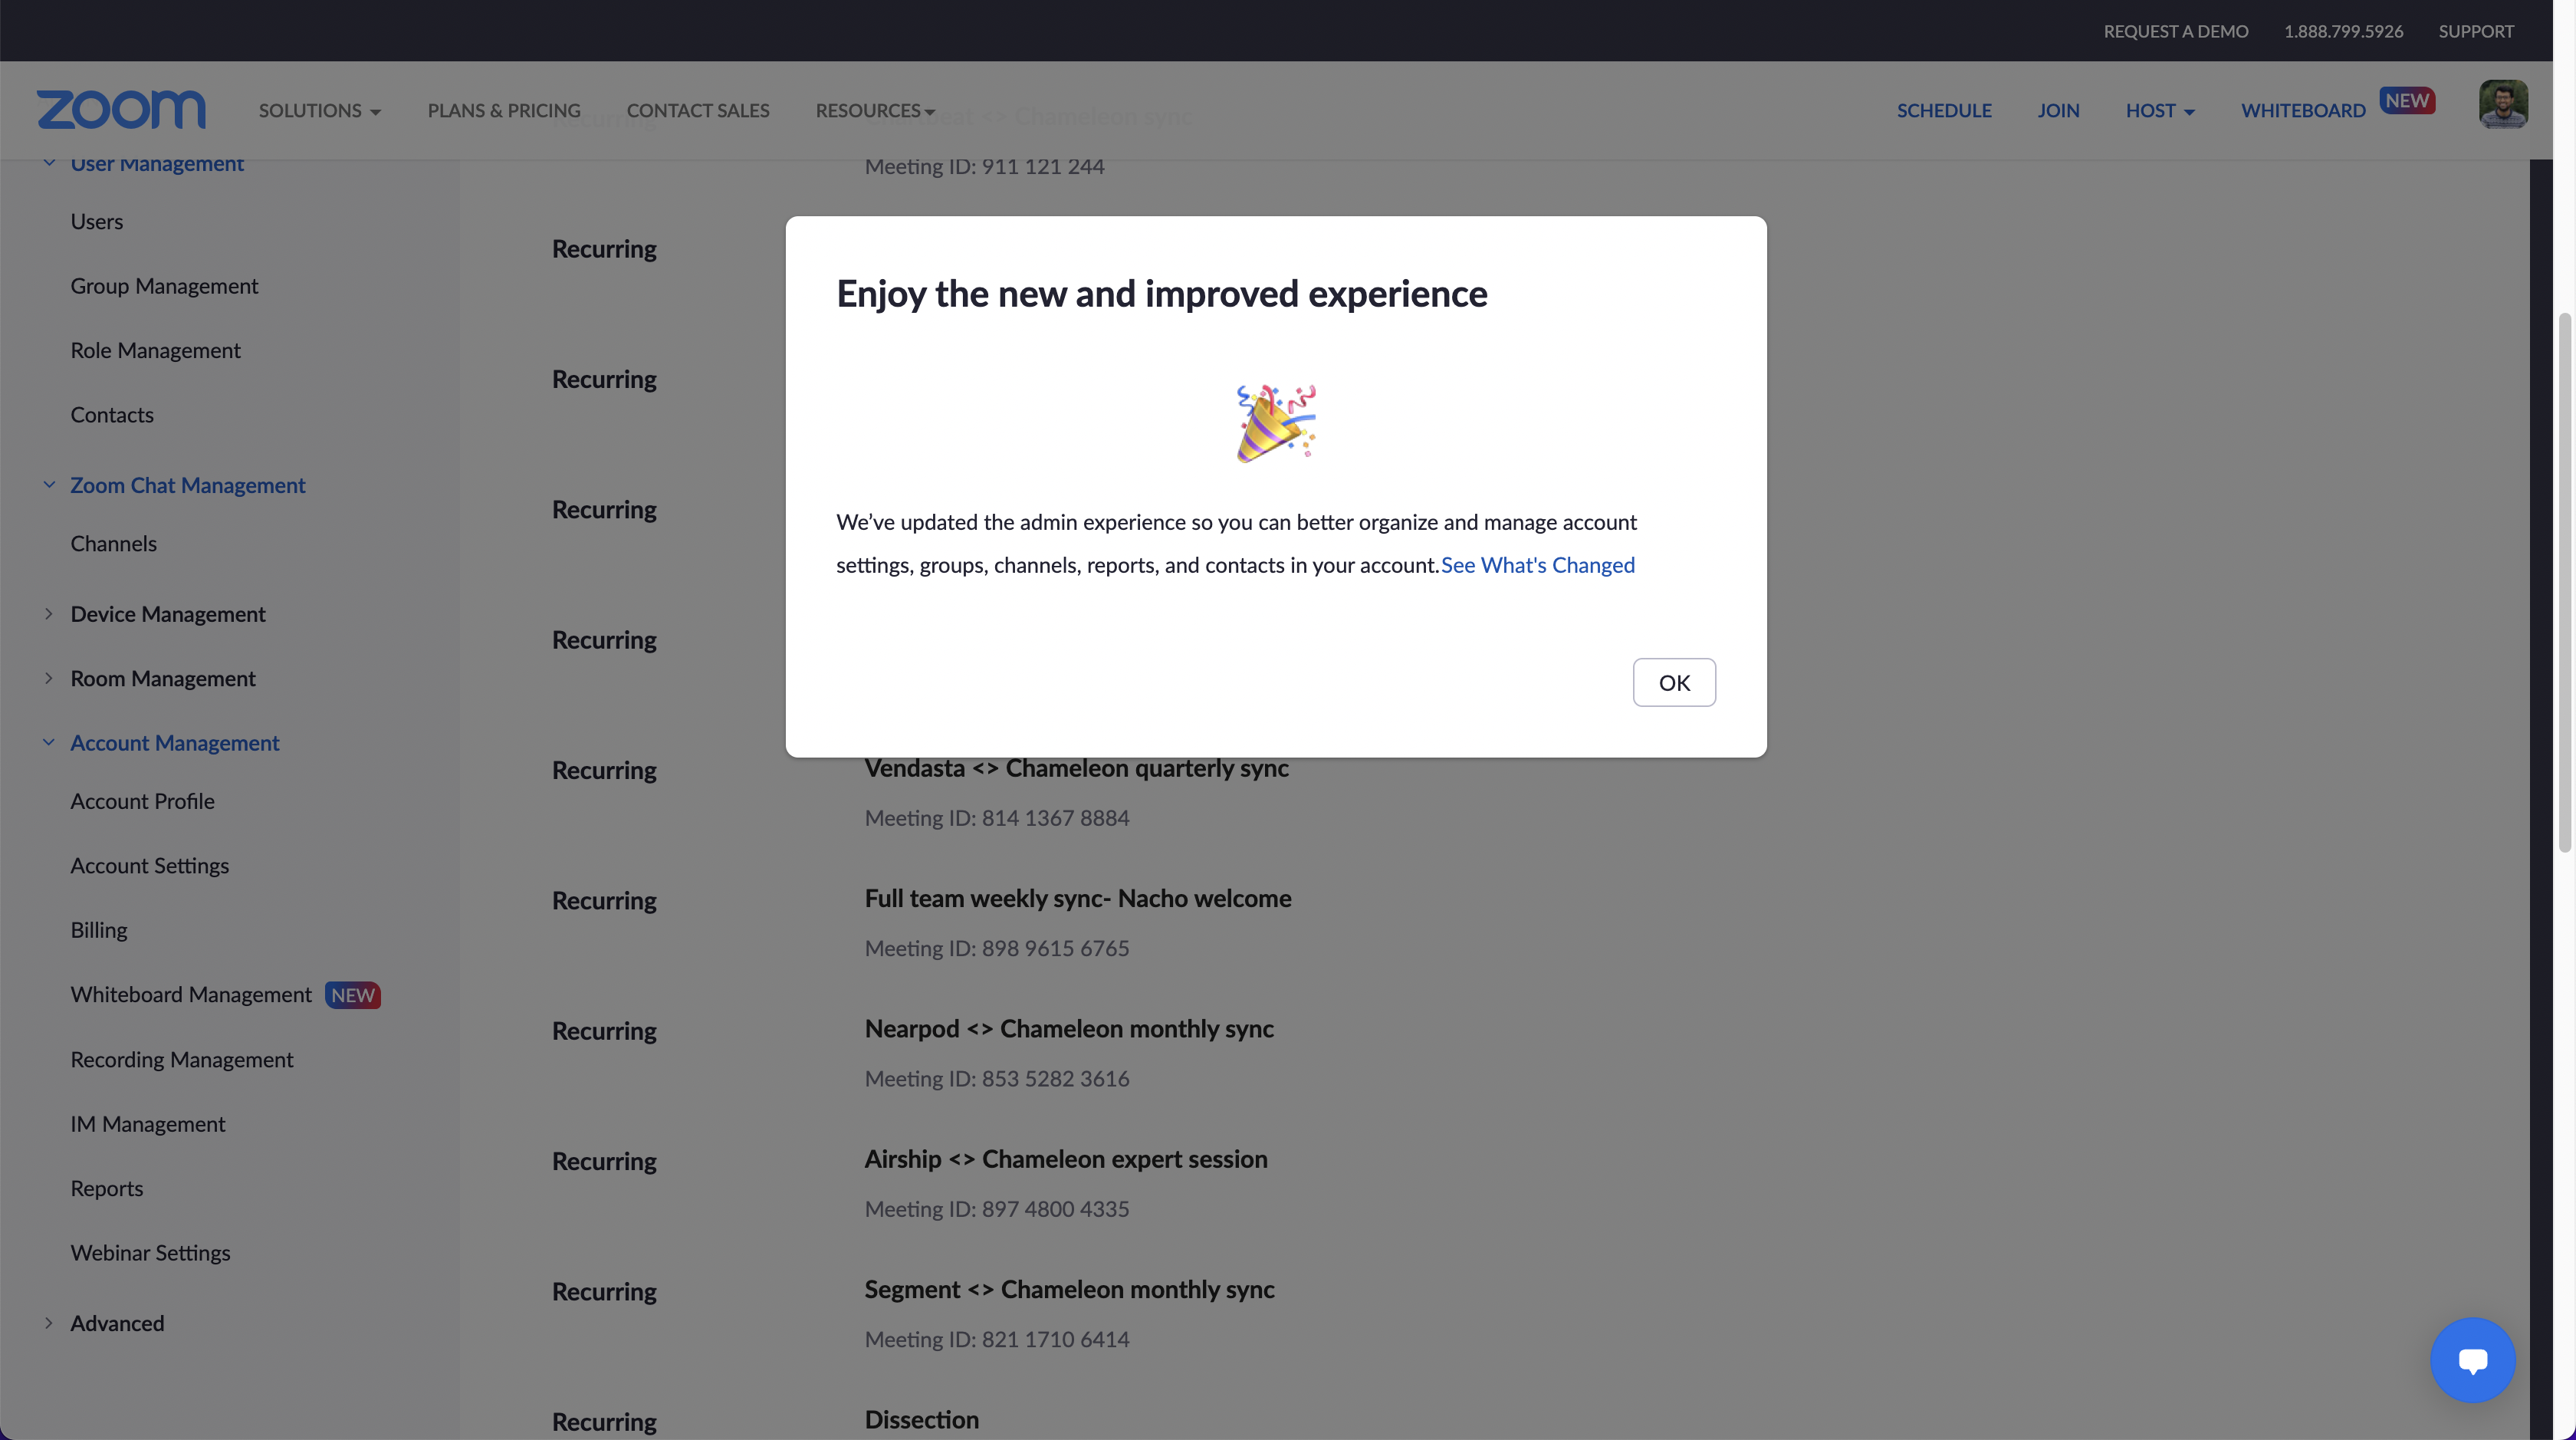The height and width of the screenshot is (1440, 2576).
Task: Open Reports in the sidebar
Action: pos(107,1188)
